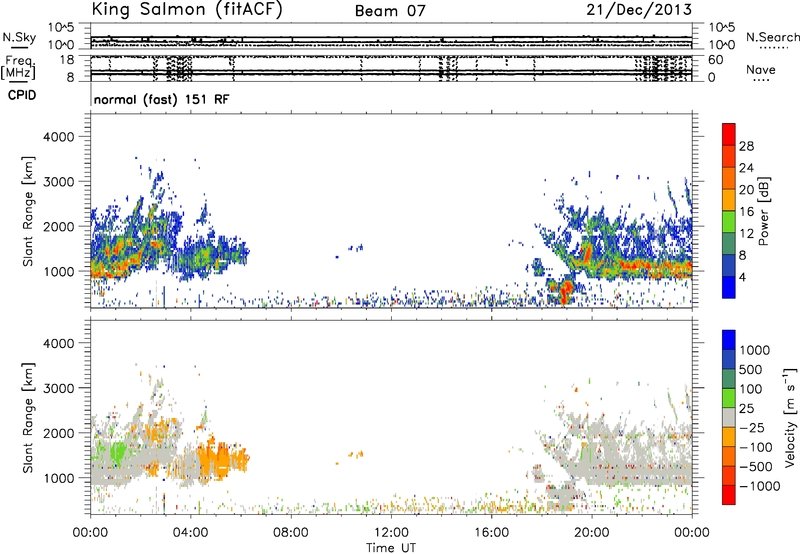The image size is (800, 554).
Task: Click the "24" power colorbar tick label
Action: click(746, 168)
